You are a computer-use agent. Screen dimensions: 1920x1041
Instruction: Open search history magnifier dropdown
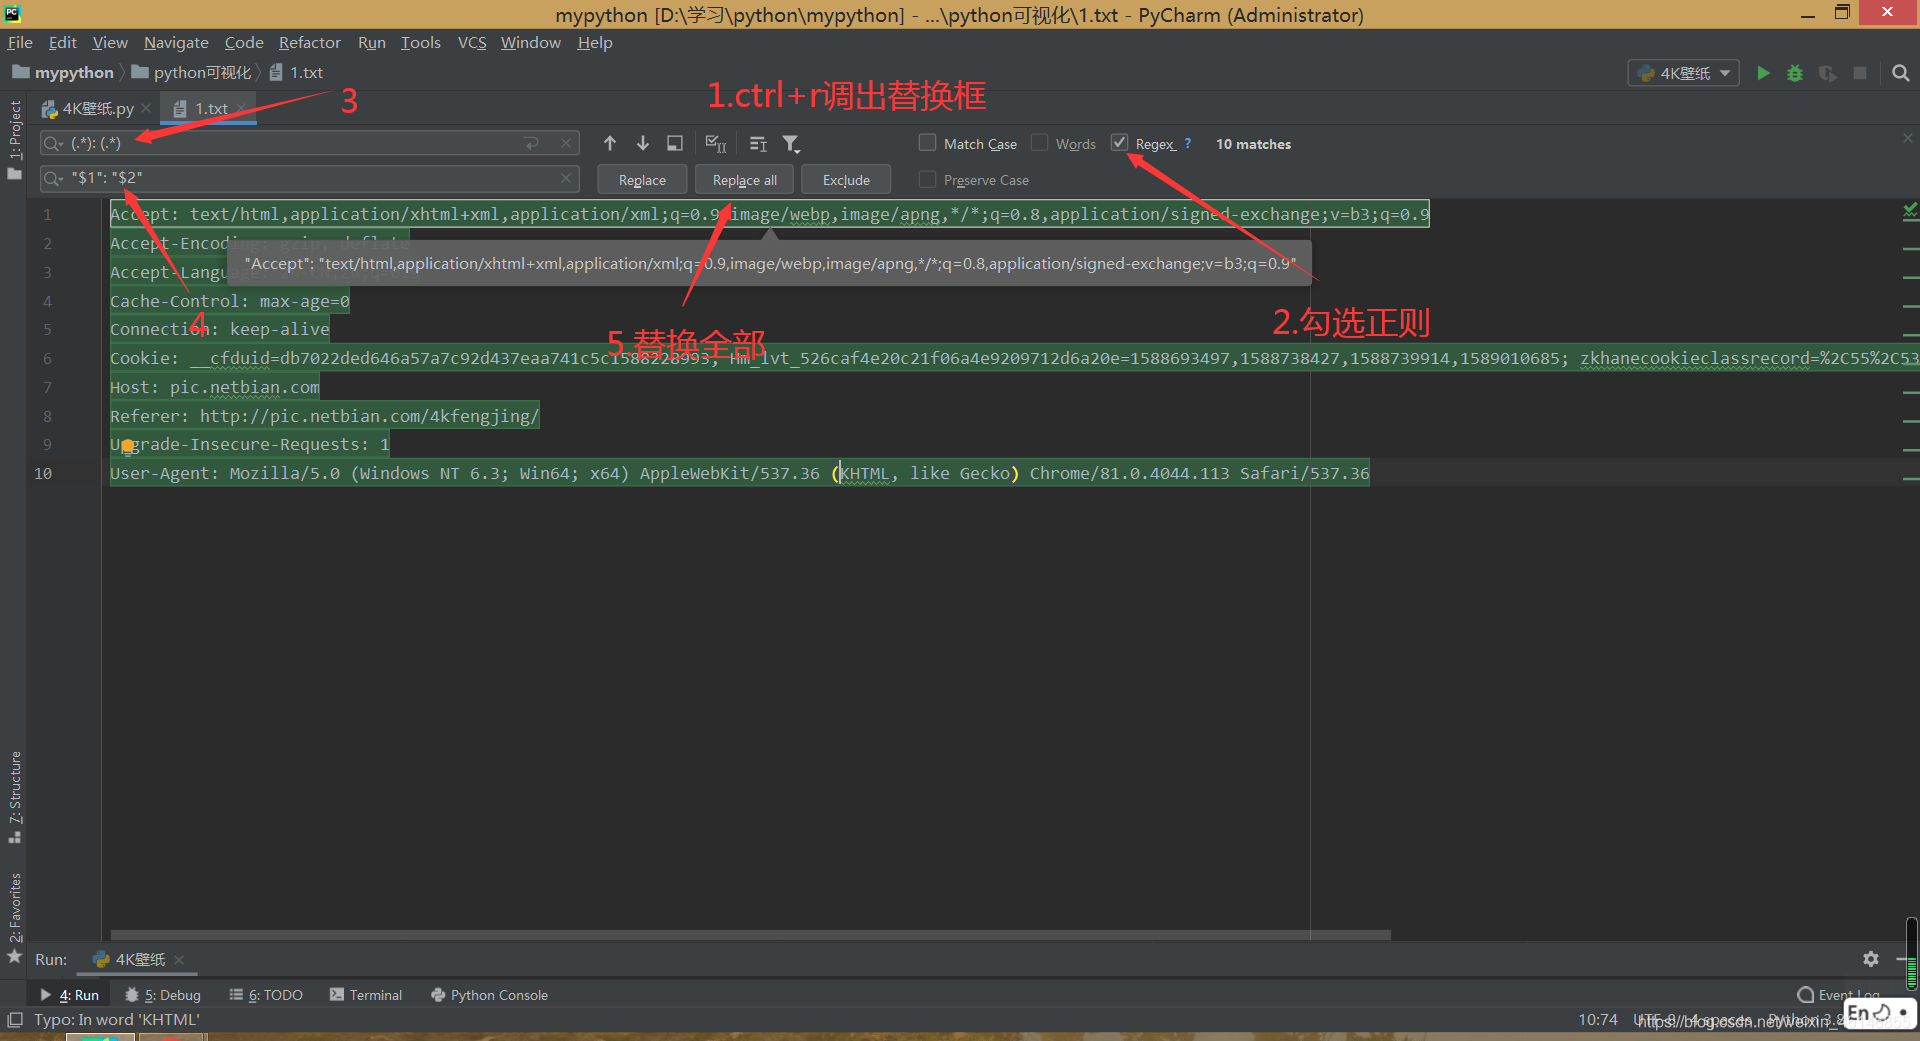(x=54, y=144)
